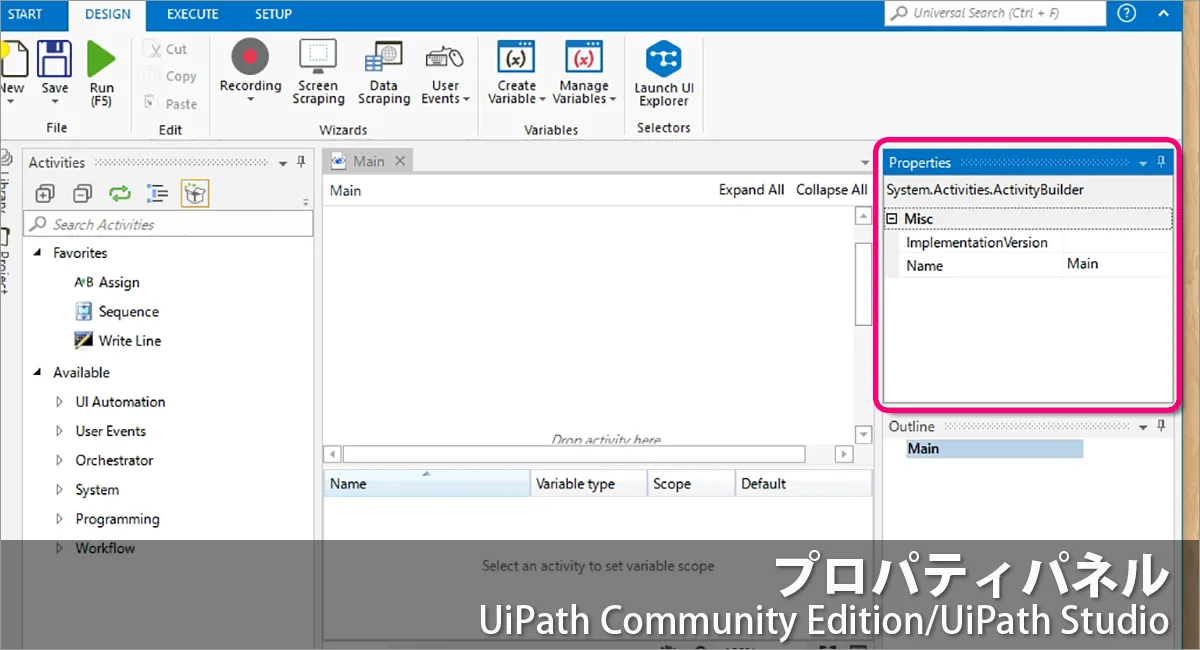Viewport: 1200px width, 650px height.
Task: Run the workflow with Run (F5)
Action: pos(102,73)
